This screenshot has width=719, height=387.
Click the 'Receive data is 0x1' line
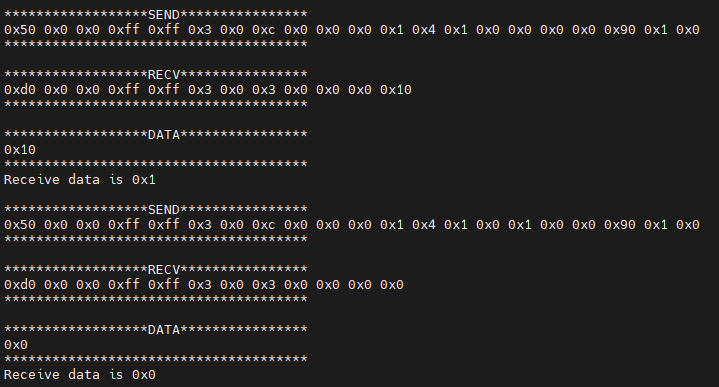pyautogui.click(x=80, y=180)
